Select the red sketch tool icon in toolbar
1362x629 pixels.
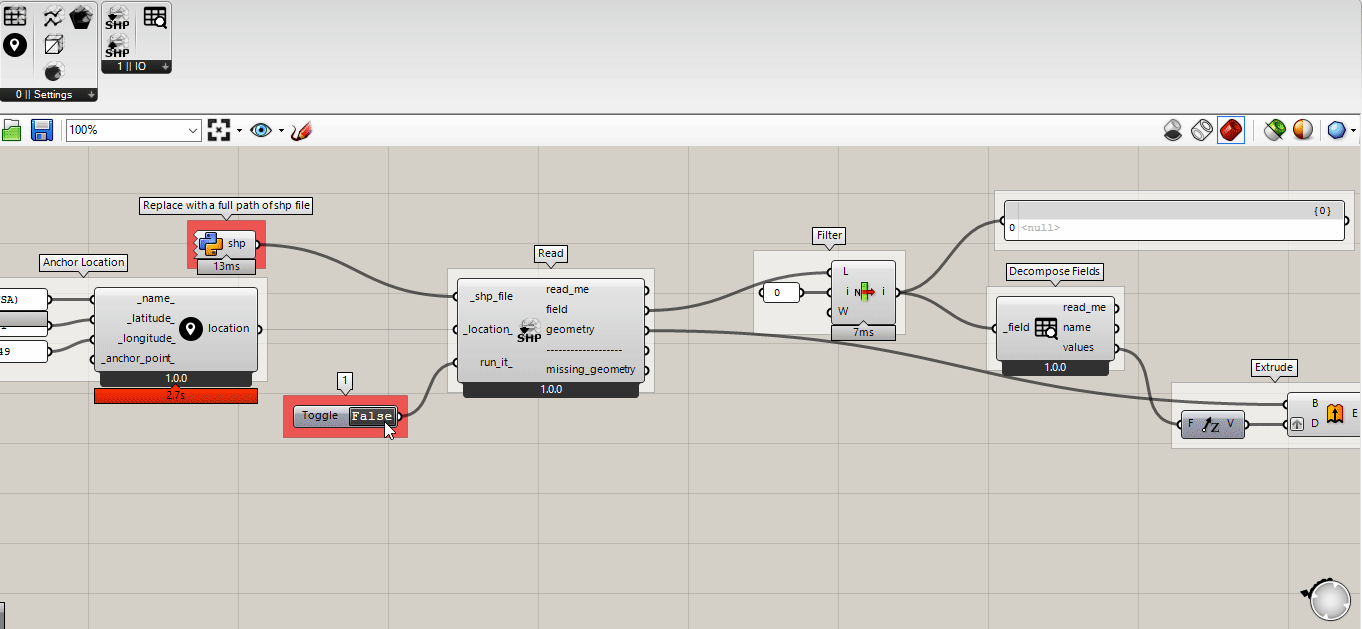(302, 130)
